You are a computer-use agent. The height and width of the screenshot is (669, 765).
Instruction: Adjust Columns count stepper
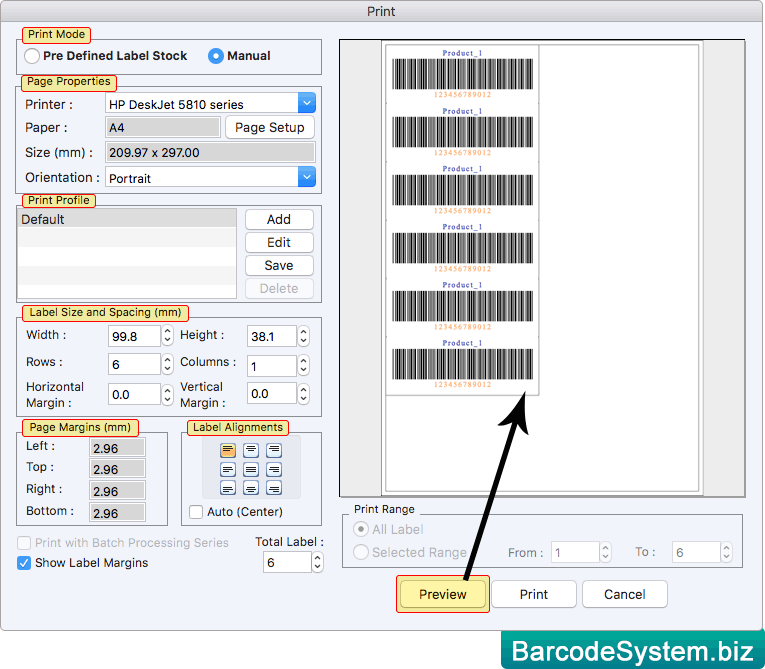[304, 365]
